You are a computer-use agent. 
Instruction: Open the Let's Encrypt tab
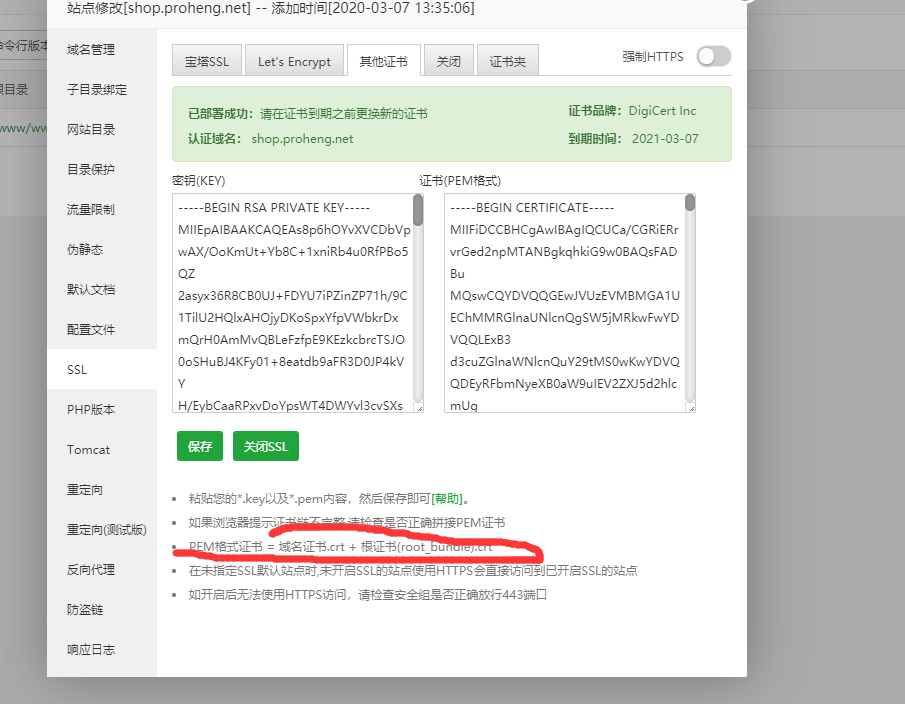(x=294, y=61)
